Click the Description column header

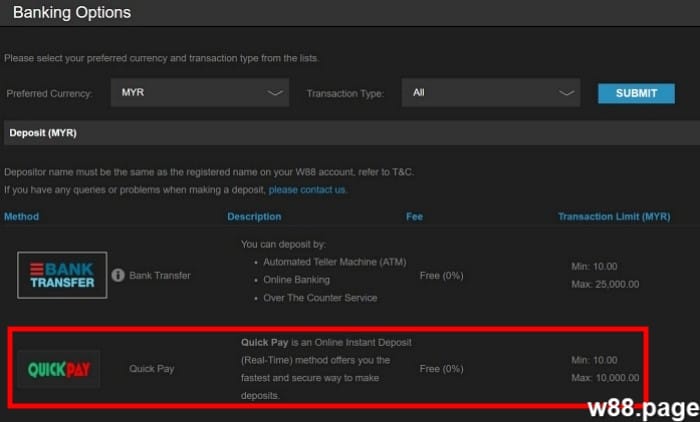coord(254,217)
